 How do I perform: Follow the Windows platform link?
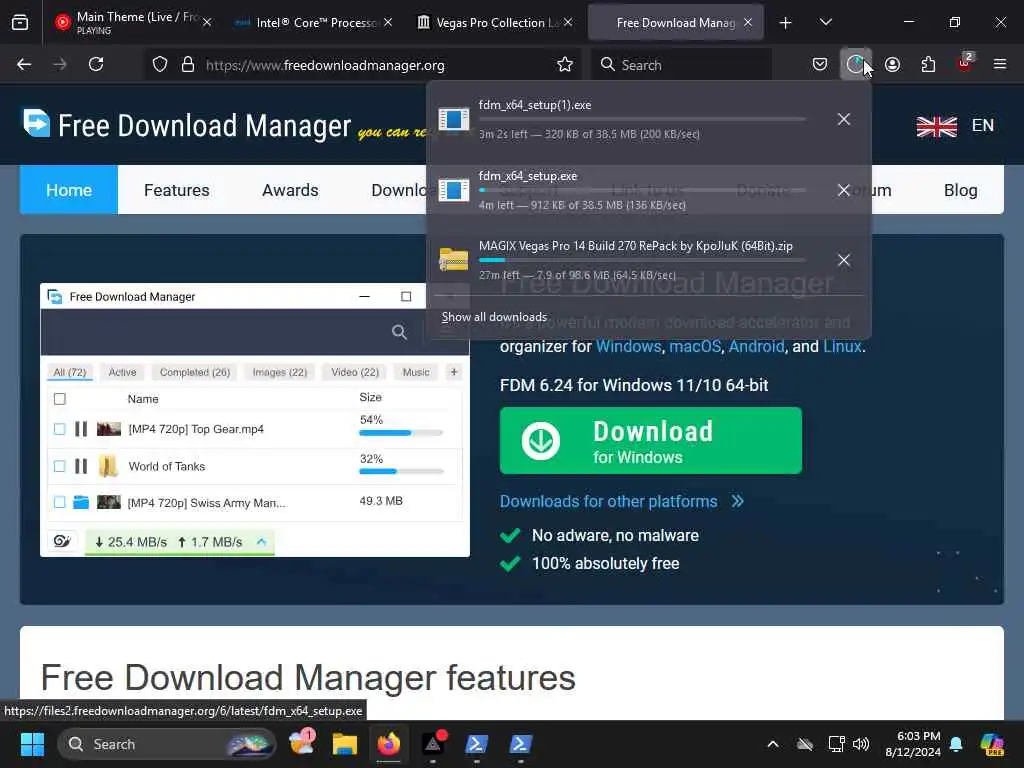click(628, 346)
